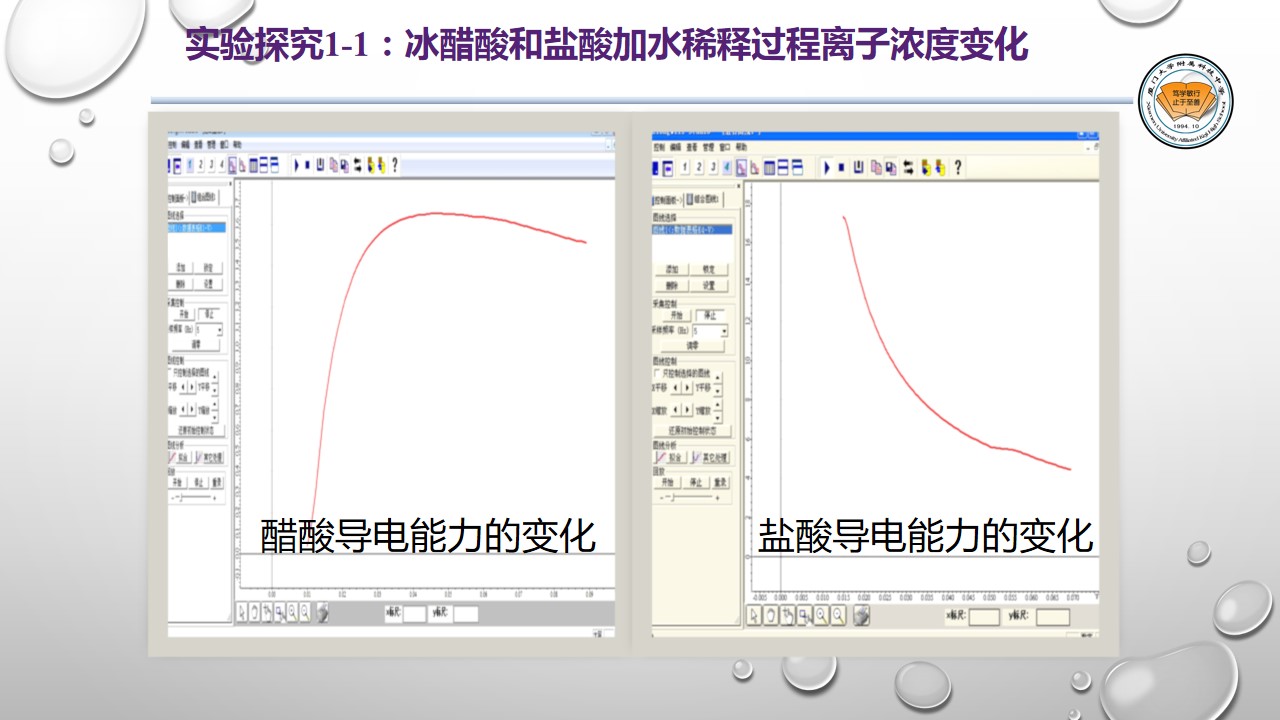The width and height of the screenshot is (1280, 720).
Task: Click the 调零 button in the right window
Action: 693,346
